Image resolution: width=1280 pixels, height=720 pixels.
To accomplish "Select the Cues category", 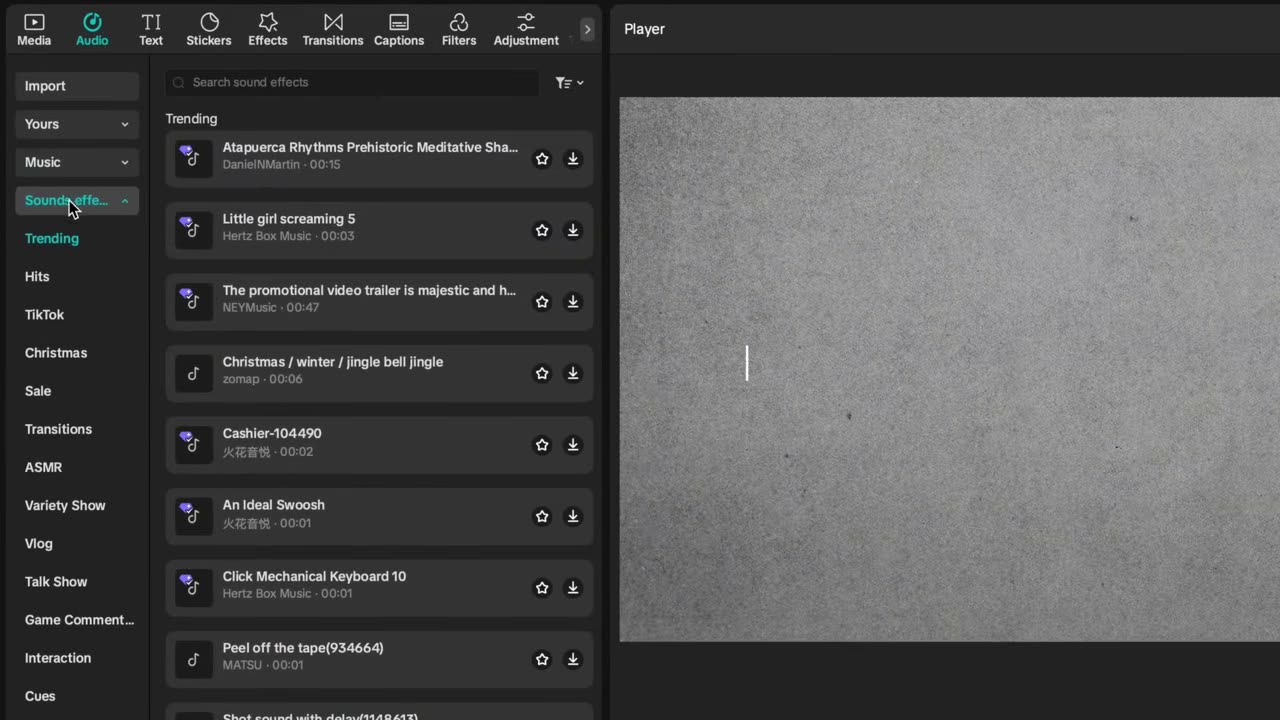I will 40,696.
